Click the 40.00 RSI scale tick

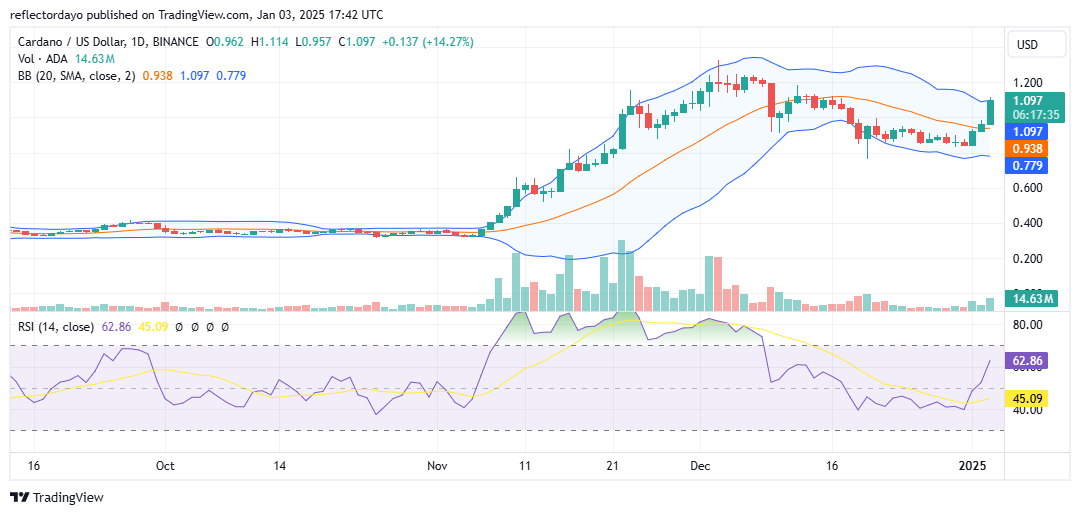pyautogui.click(x=1026, y=410)
